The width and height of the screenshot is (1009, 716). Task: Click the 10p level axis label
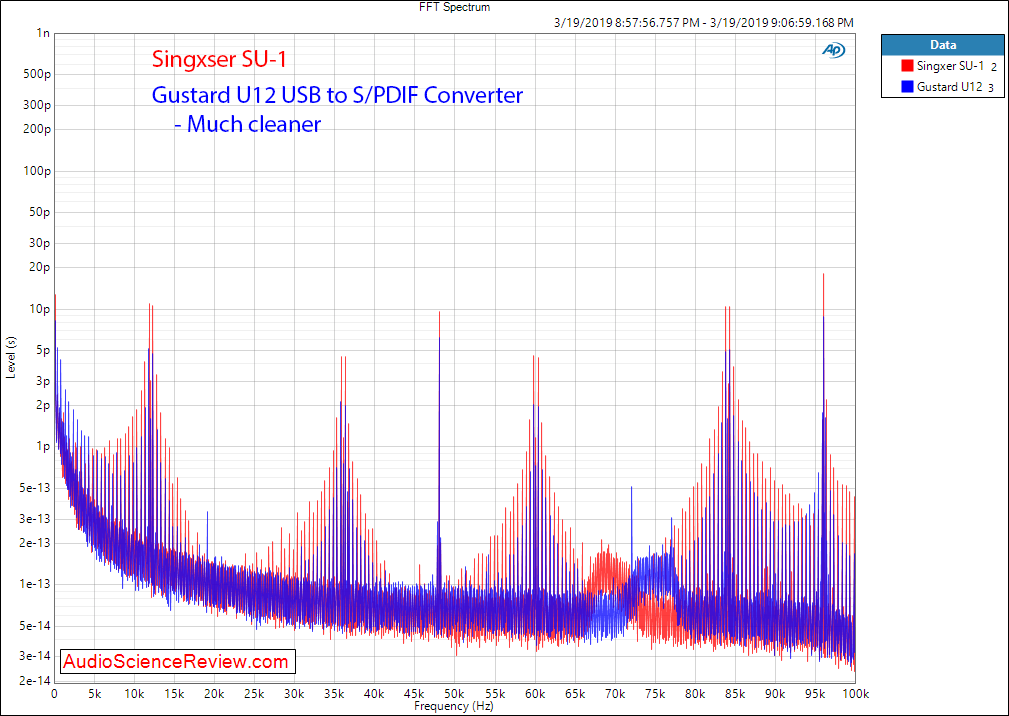pyautogui.click(x=40, y=309)
